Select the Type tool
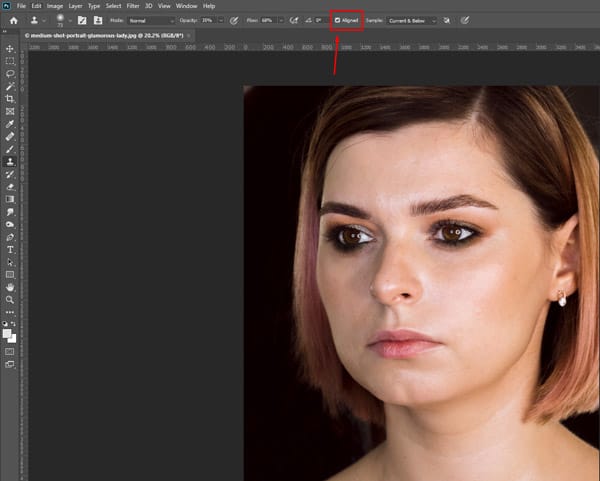The width and height of the screenshot is (600, 481). pos(10,250)
